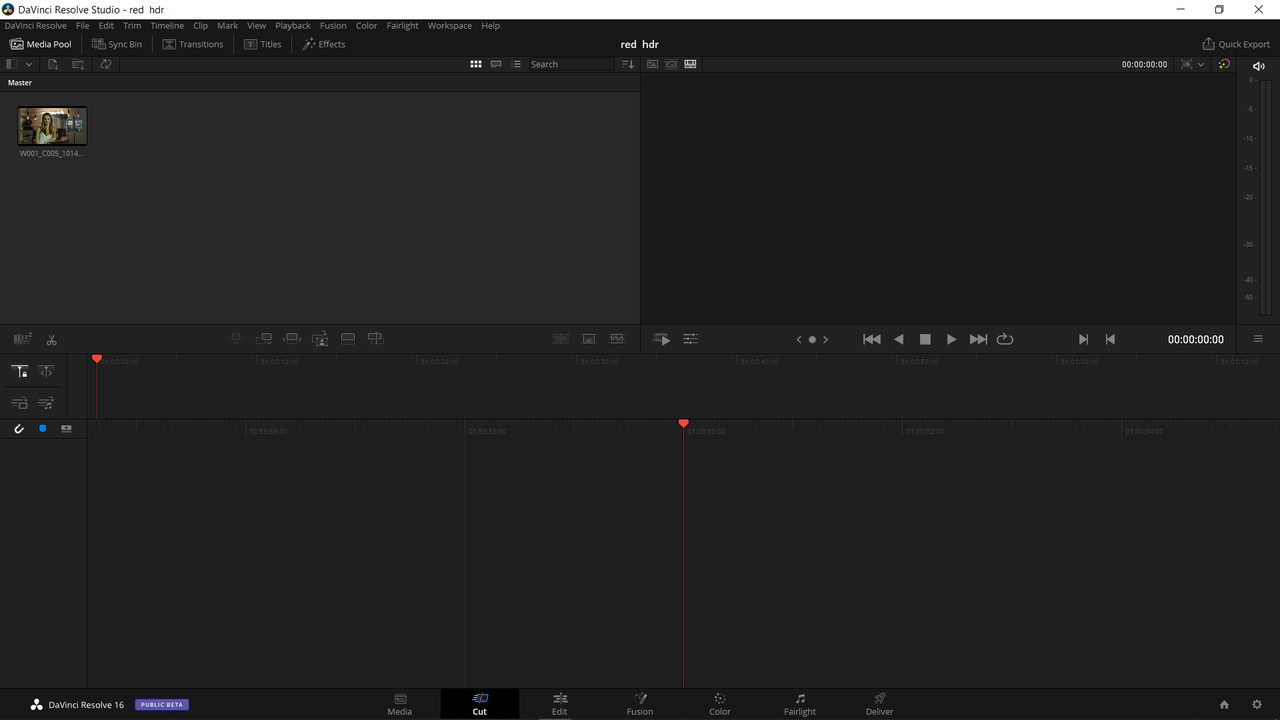
Task: Stop playback
Action: [925, 339]
